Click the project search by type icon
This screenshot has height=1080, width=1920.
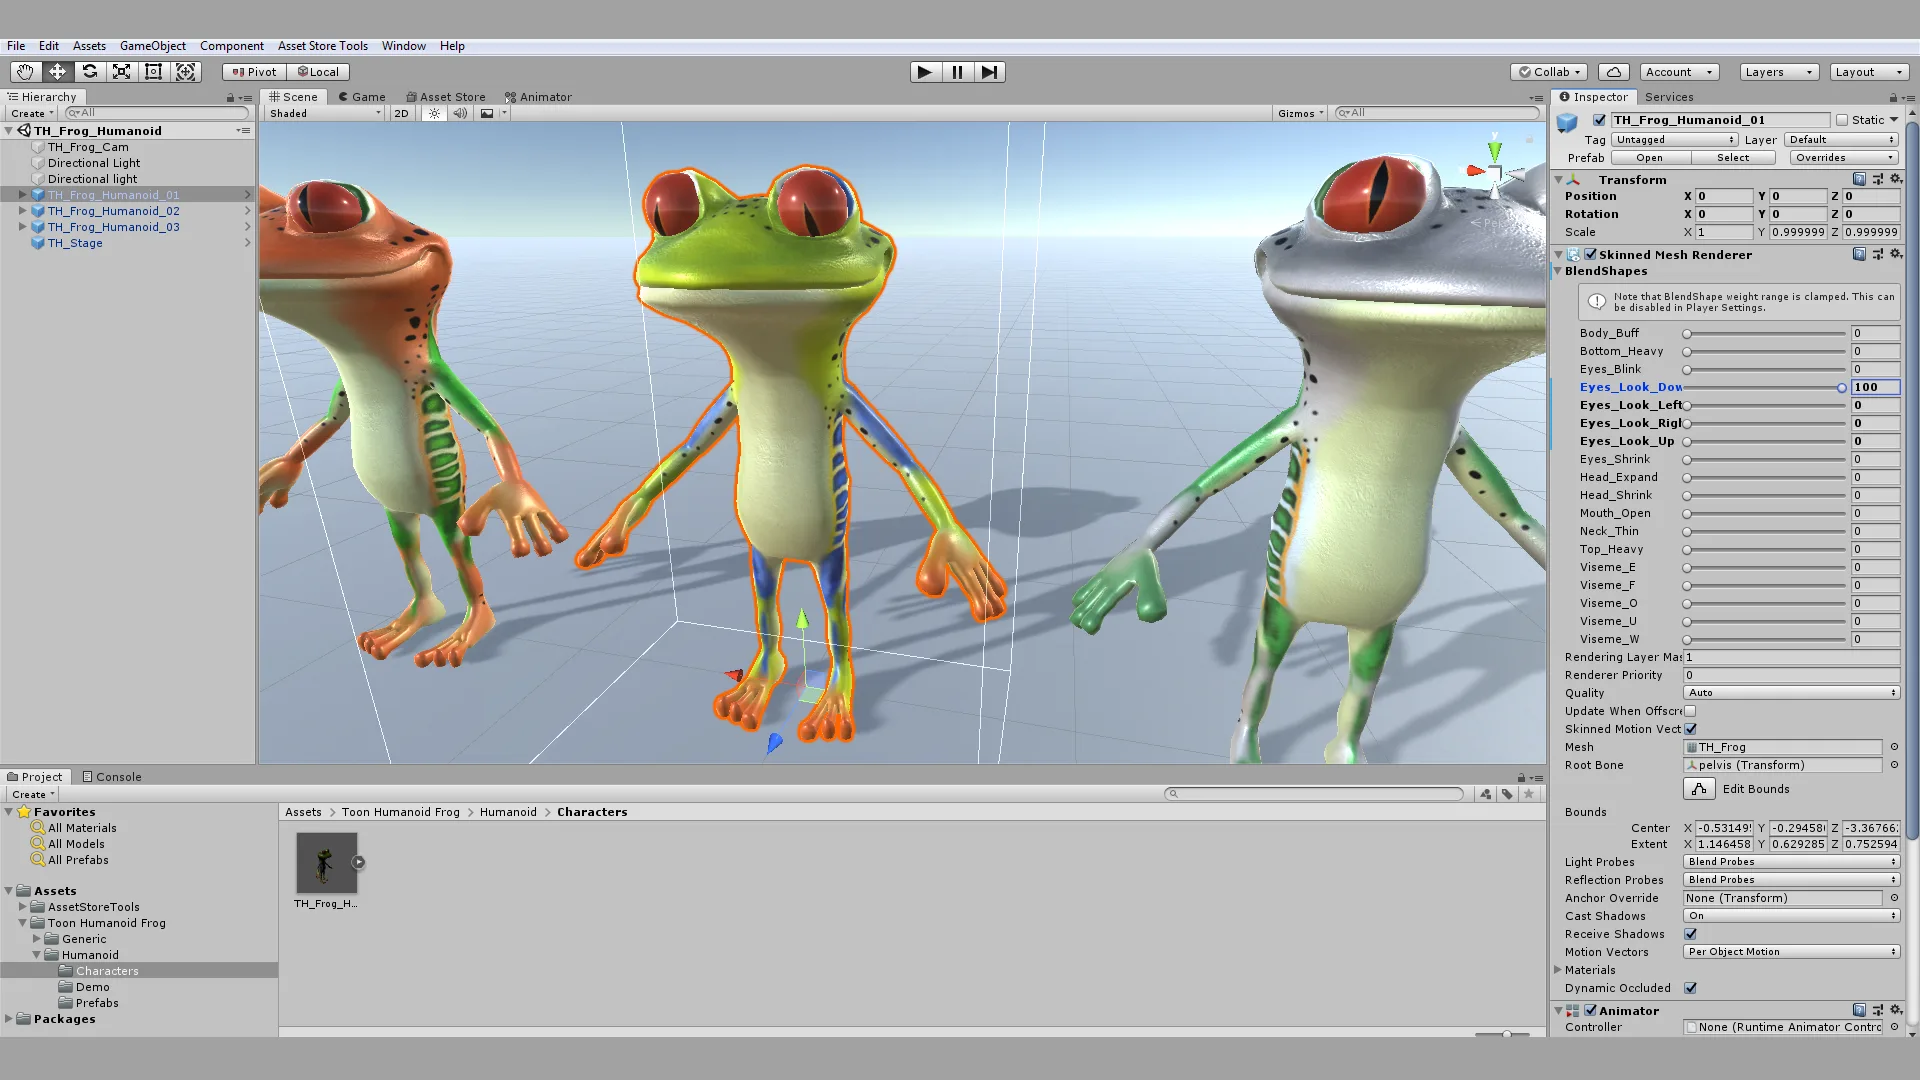coord(1486,794)
